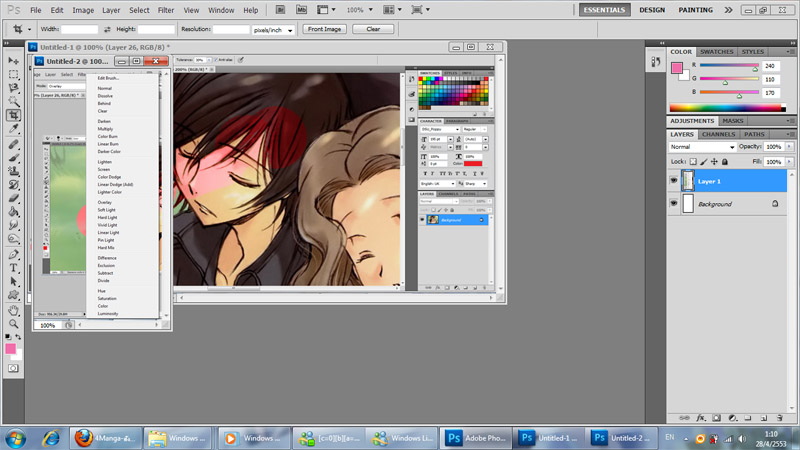Viewport: 800px width, 450px height.
Task: Click the layer style fx icon
Action: point(701,418)
